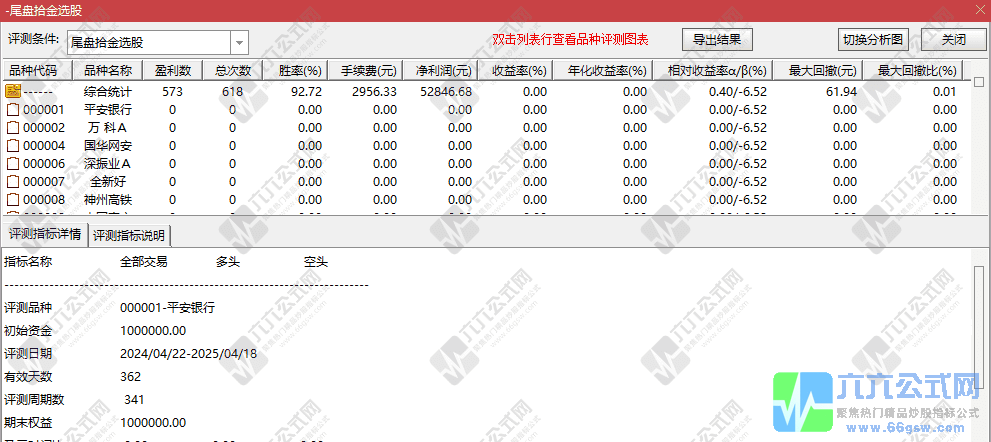Click the red 双击列表行查看品种评测图表 hint
The height and width of the screenshot is (442, 991).
tap(571, 40)
